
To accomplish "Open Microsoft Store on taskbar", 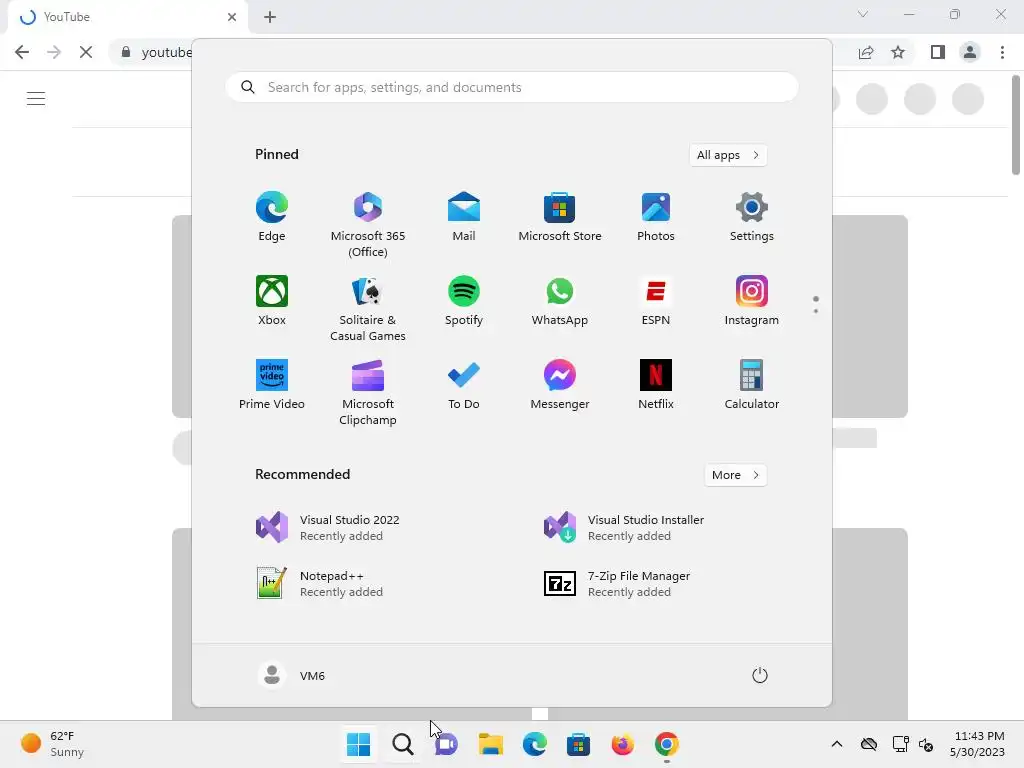I will click(x=579, y=744).
